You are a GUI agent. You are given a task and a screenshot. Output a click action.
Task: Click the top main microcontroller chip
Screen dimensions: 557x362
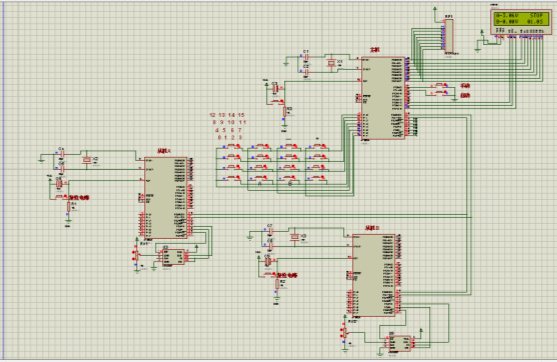[x=383, y=98]
